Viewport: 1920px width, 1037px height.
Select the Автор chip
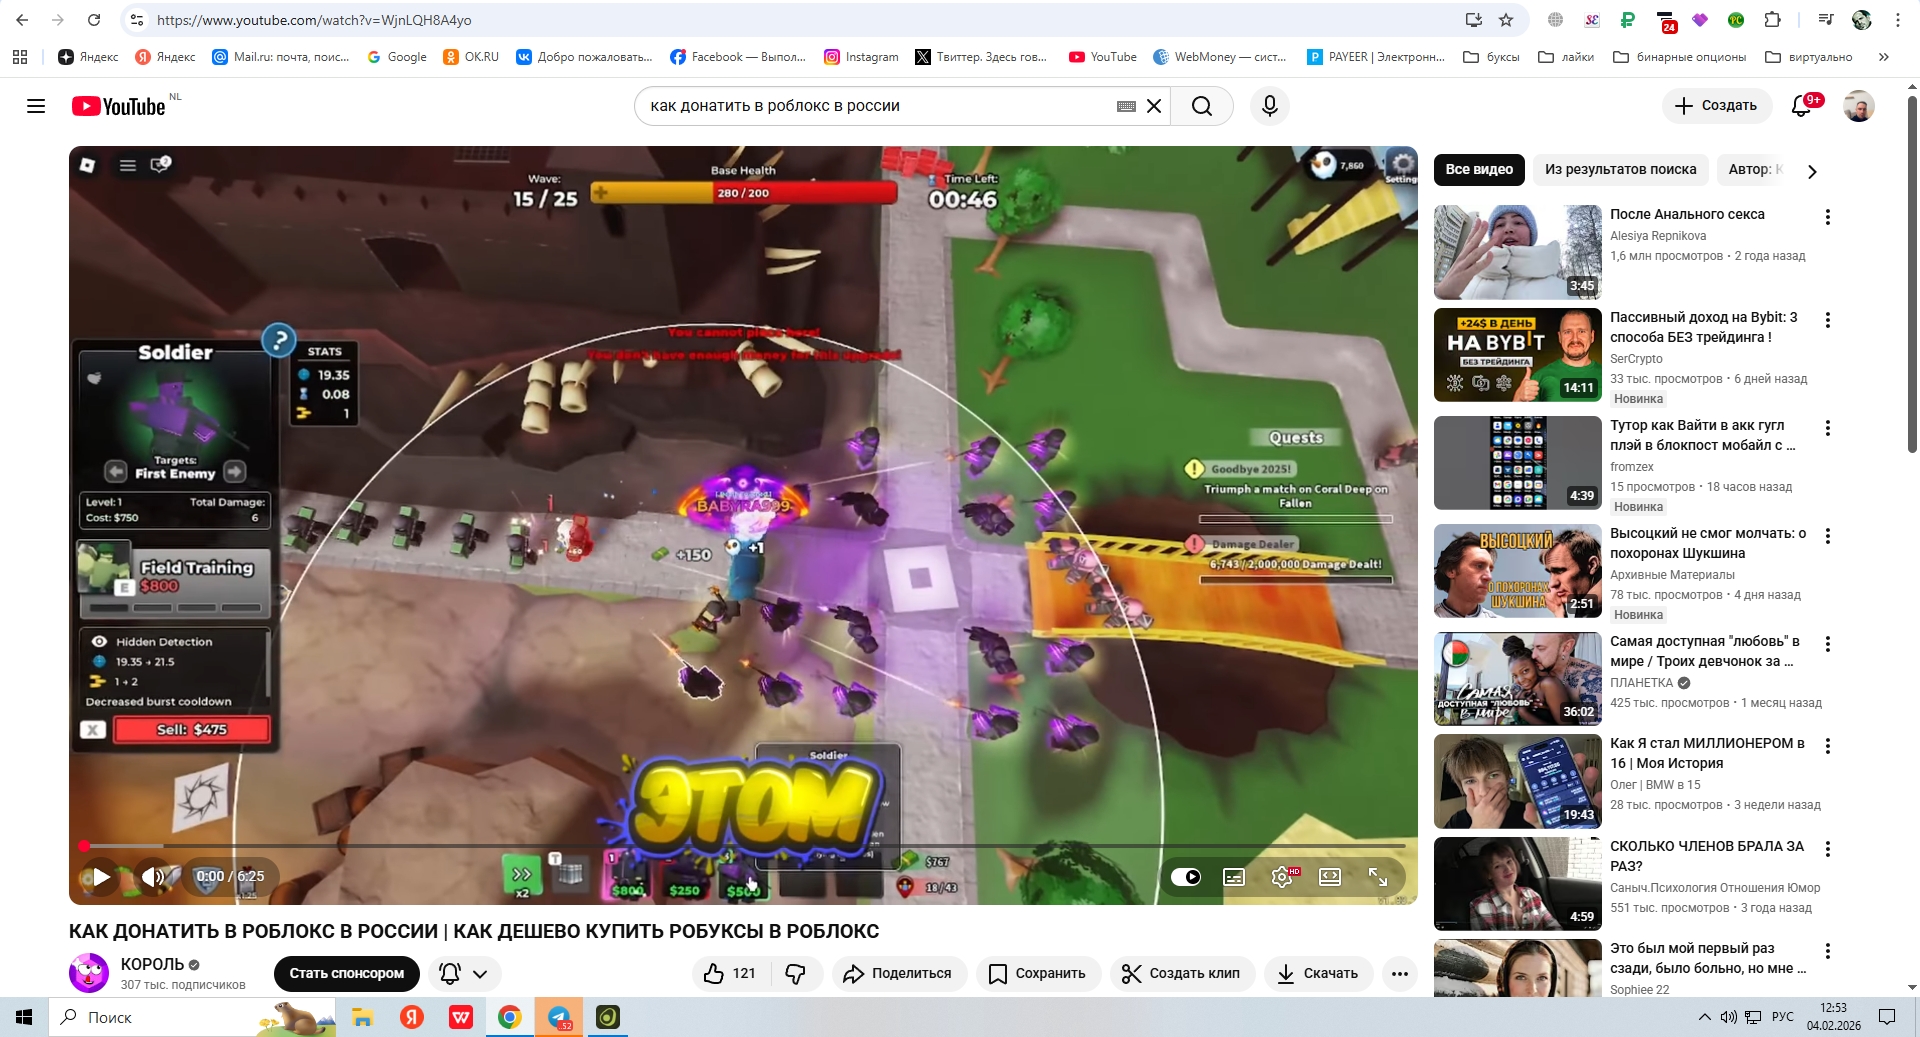click(x=1755, y=170)
